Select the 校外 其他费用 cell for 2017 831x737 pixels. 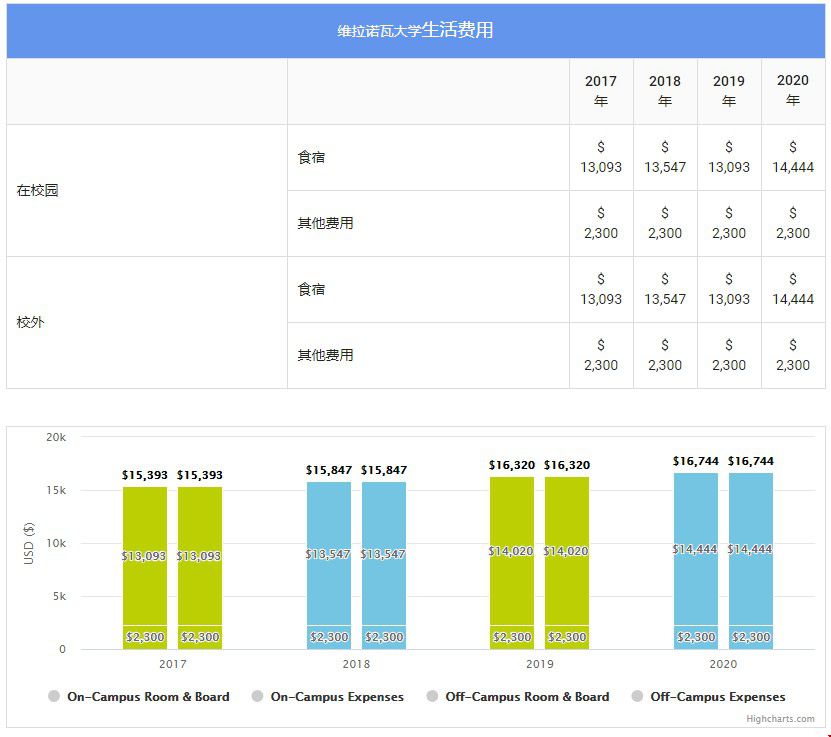[601, 356]
